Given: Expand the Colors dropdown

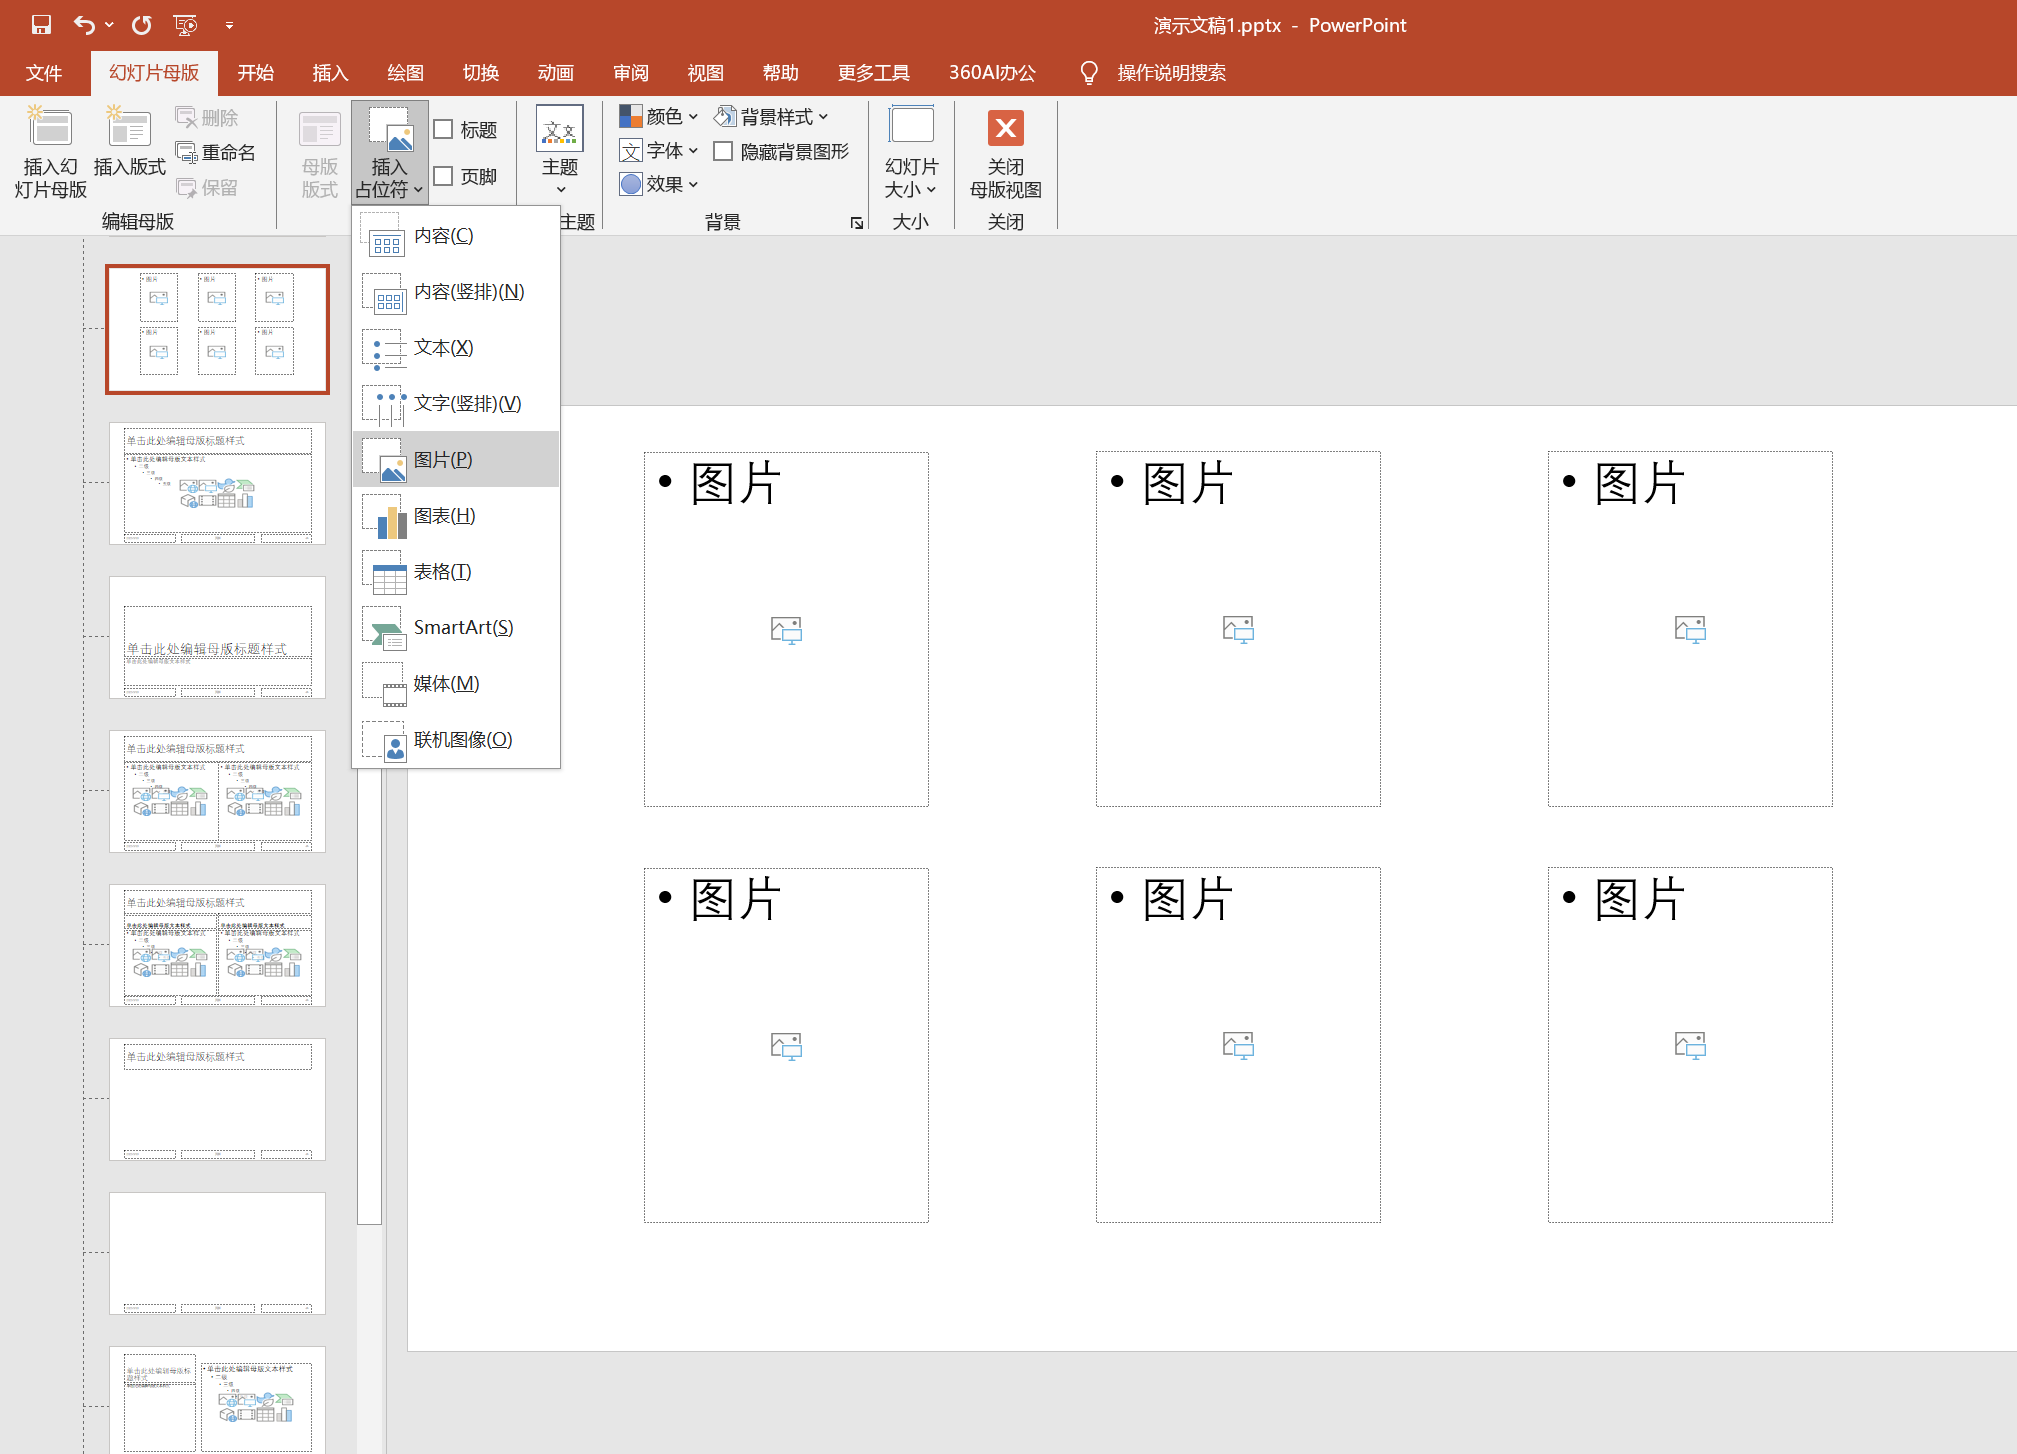Looking at the screenshot, I should (x=658, y=117).
